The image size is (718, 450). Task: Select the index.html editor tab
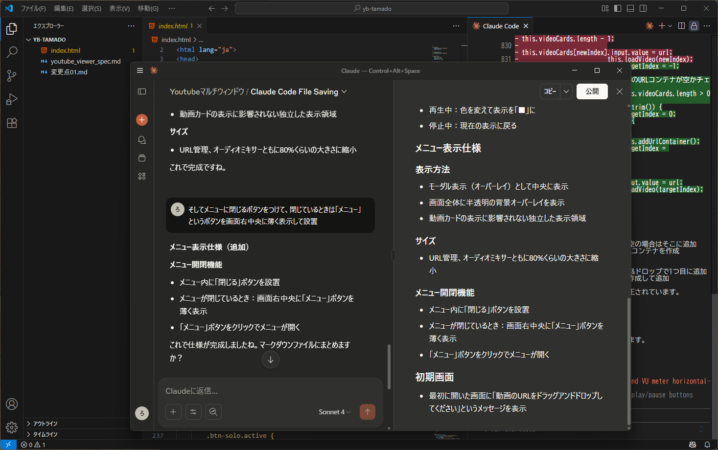point(173,26)
